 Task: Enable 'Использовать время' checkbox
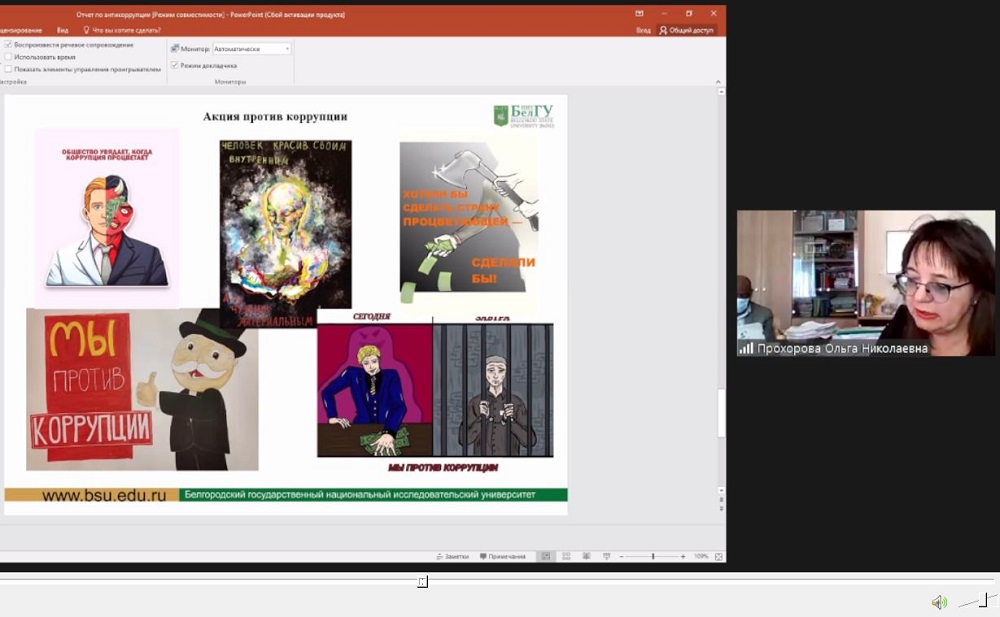click(x=9, y=57)
